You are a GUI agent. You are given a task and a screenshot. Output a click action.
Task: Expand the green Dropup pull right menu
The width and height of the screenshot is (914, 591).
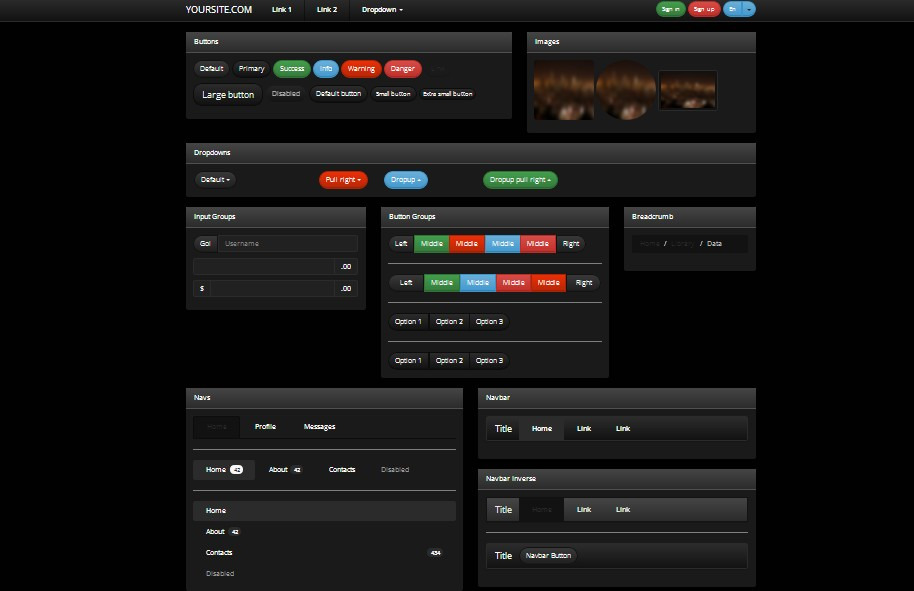tap(520, 180)
